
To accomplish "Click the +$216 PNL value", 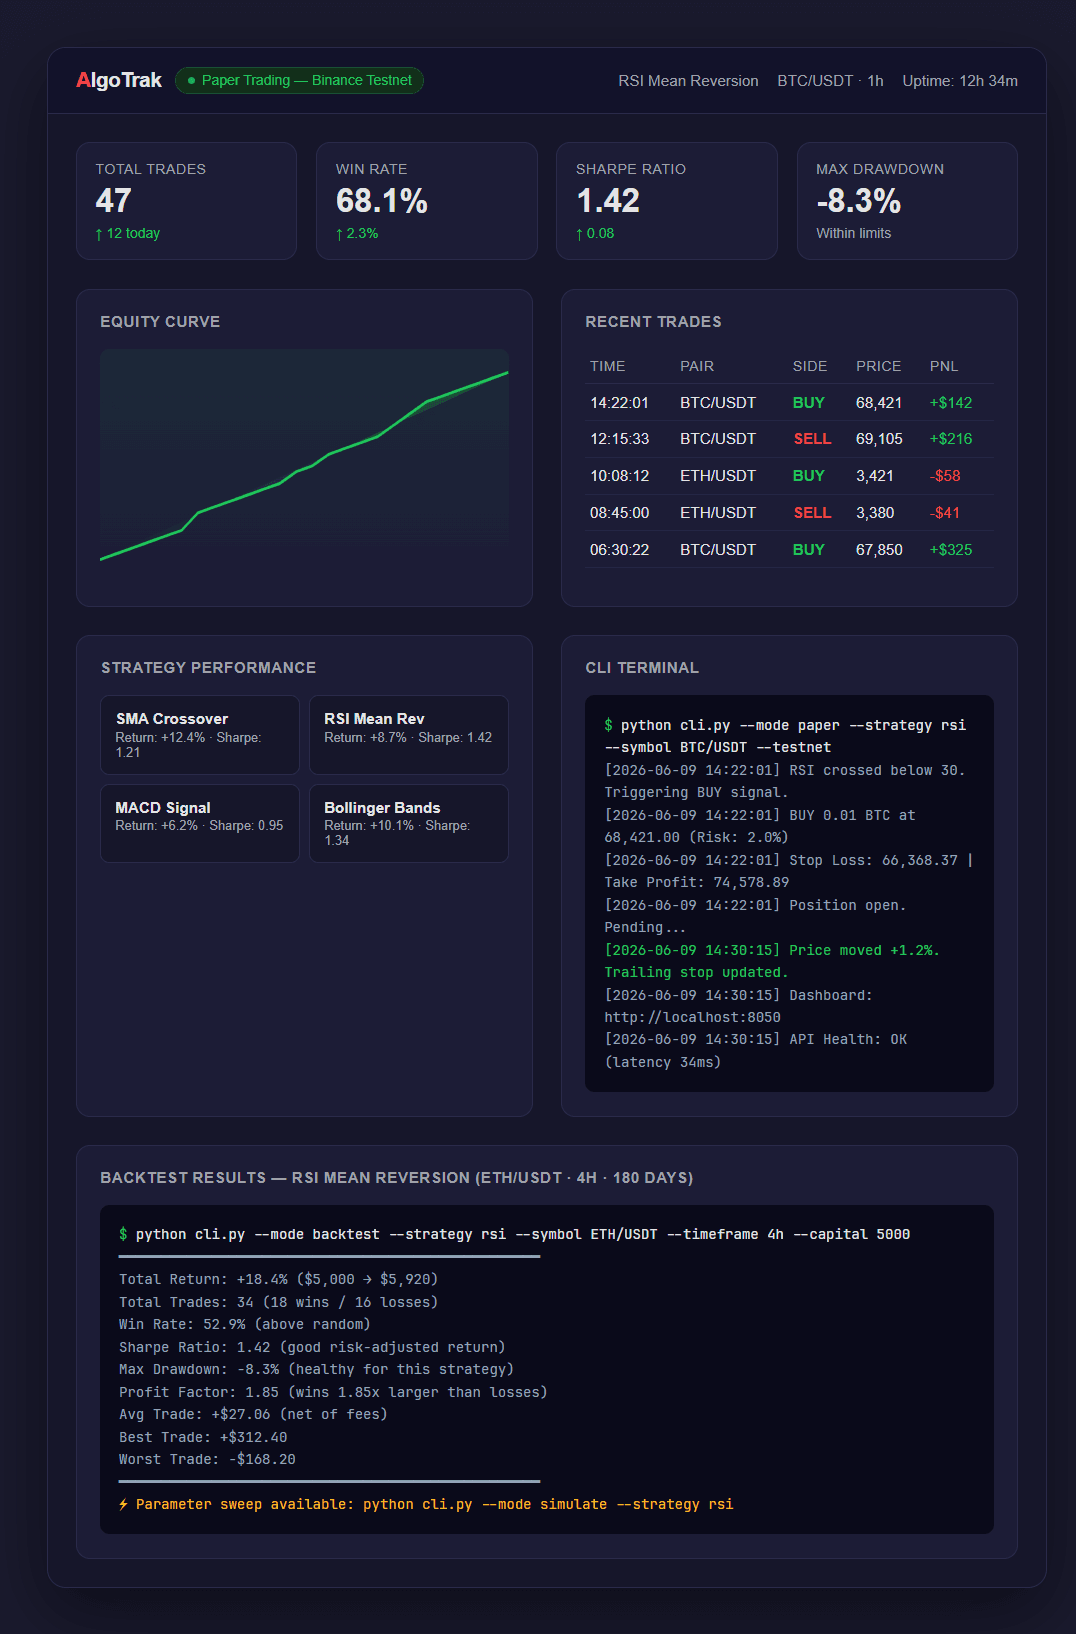I will point(951,439).
